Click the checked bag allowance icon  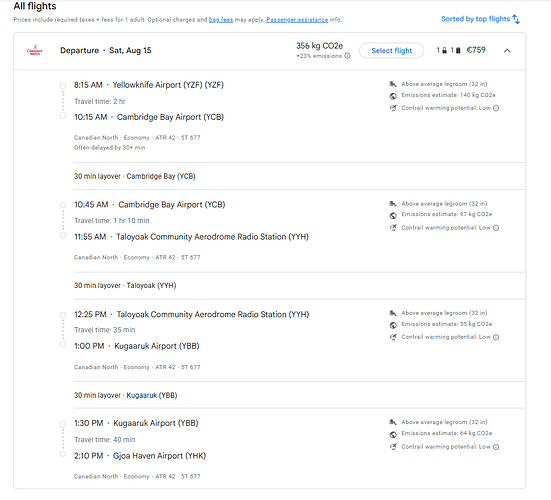458,51
